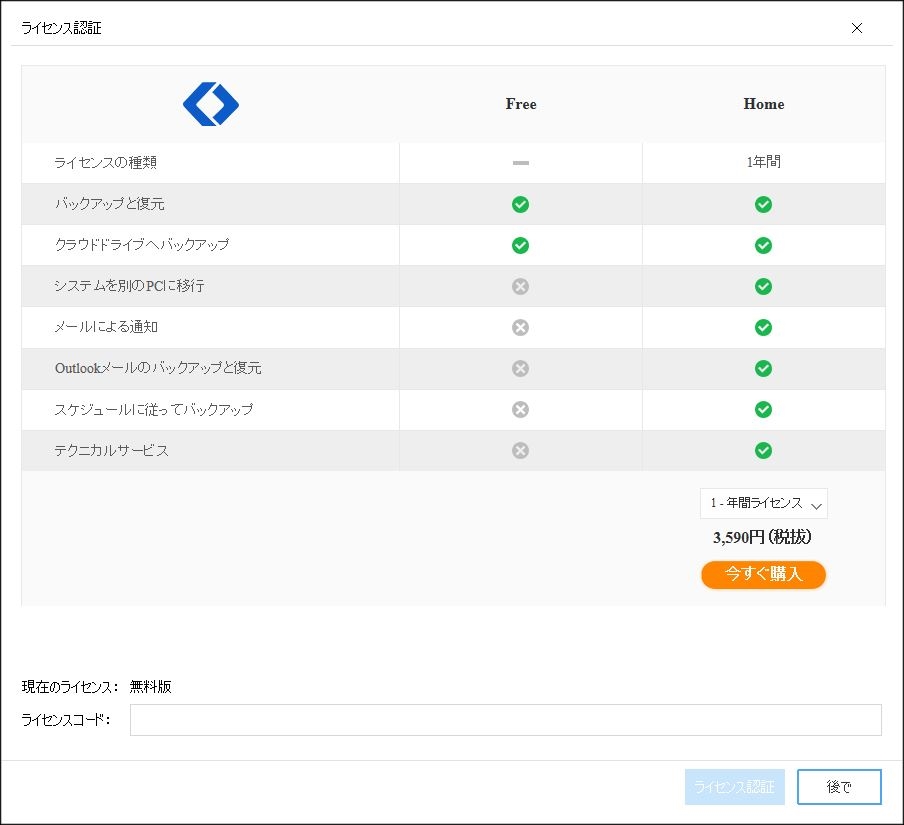904x825 pixels.
Task: Click the 後で button
Action: [x=839, y=787]
